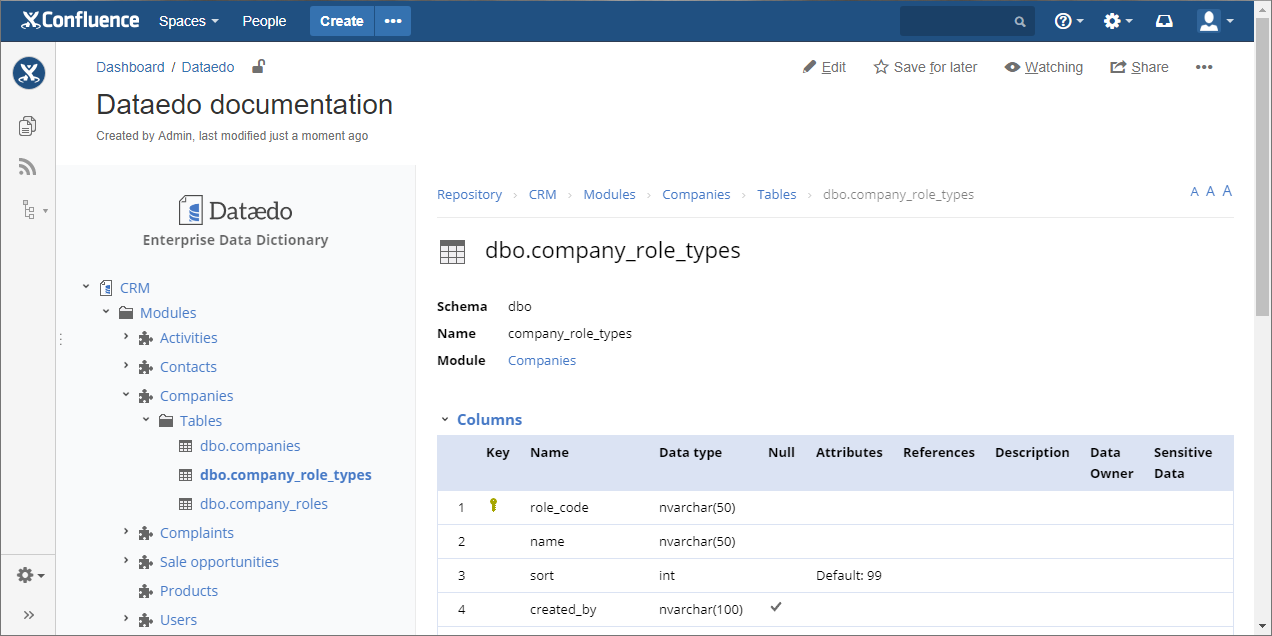The image size is (1272, 636).
Task: Toggle Watching for this page
Action: [1043, 67]
